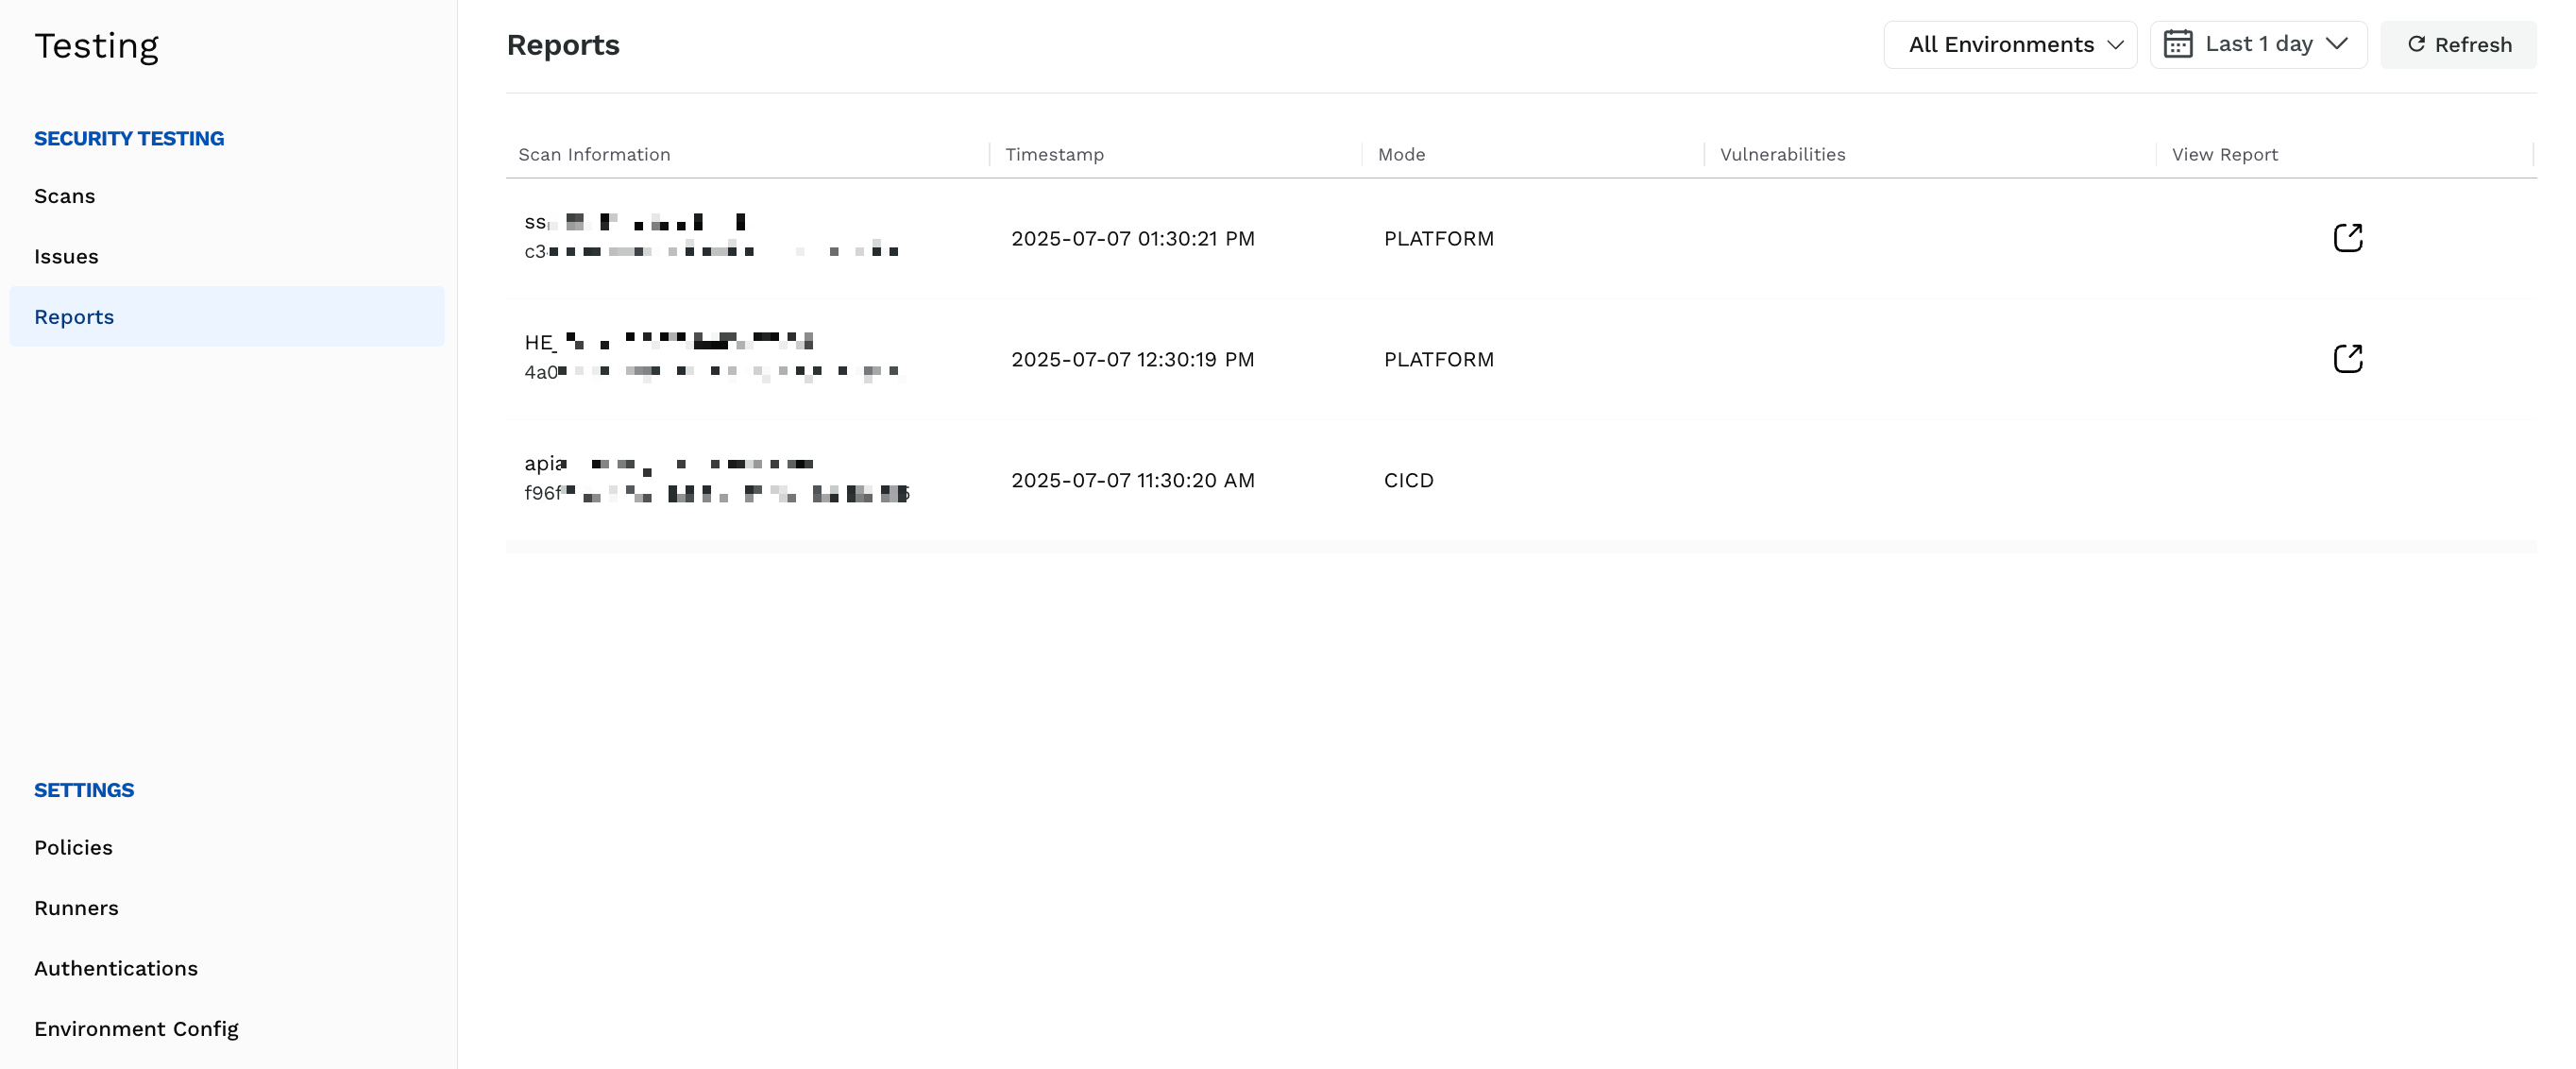The height and width of the screenshot is (1069, 2576).
Task: Navigate to Runners settings
Action: (76, 908)
